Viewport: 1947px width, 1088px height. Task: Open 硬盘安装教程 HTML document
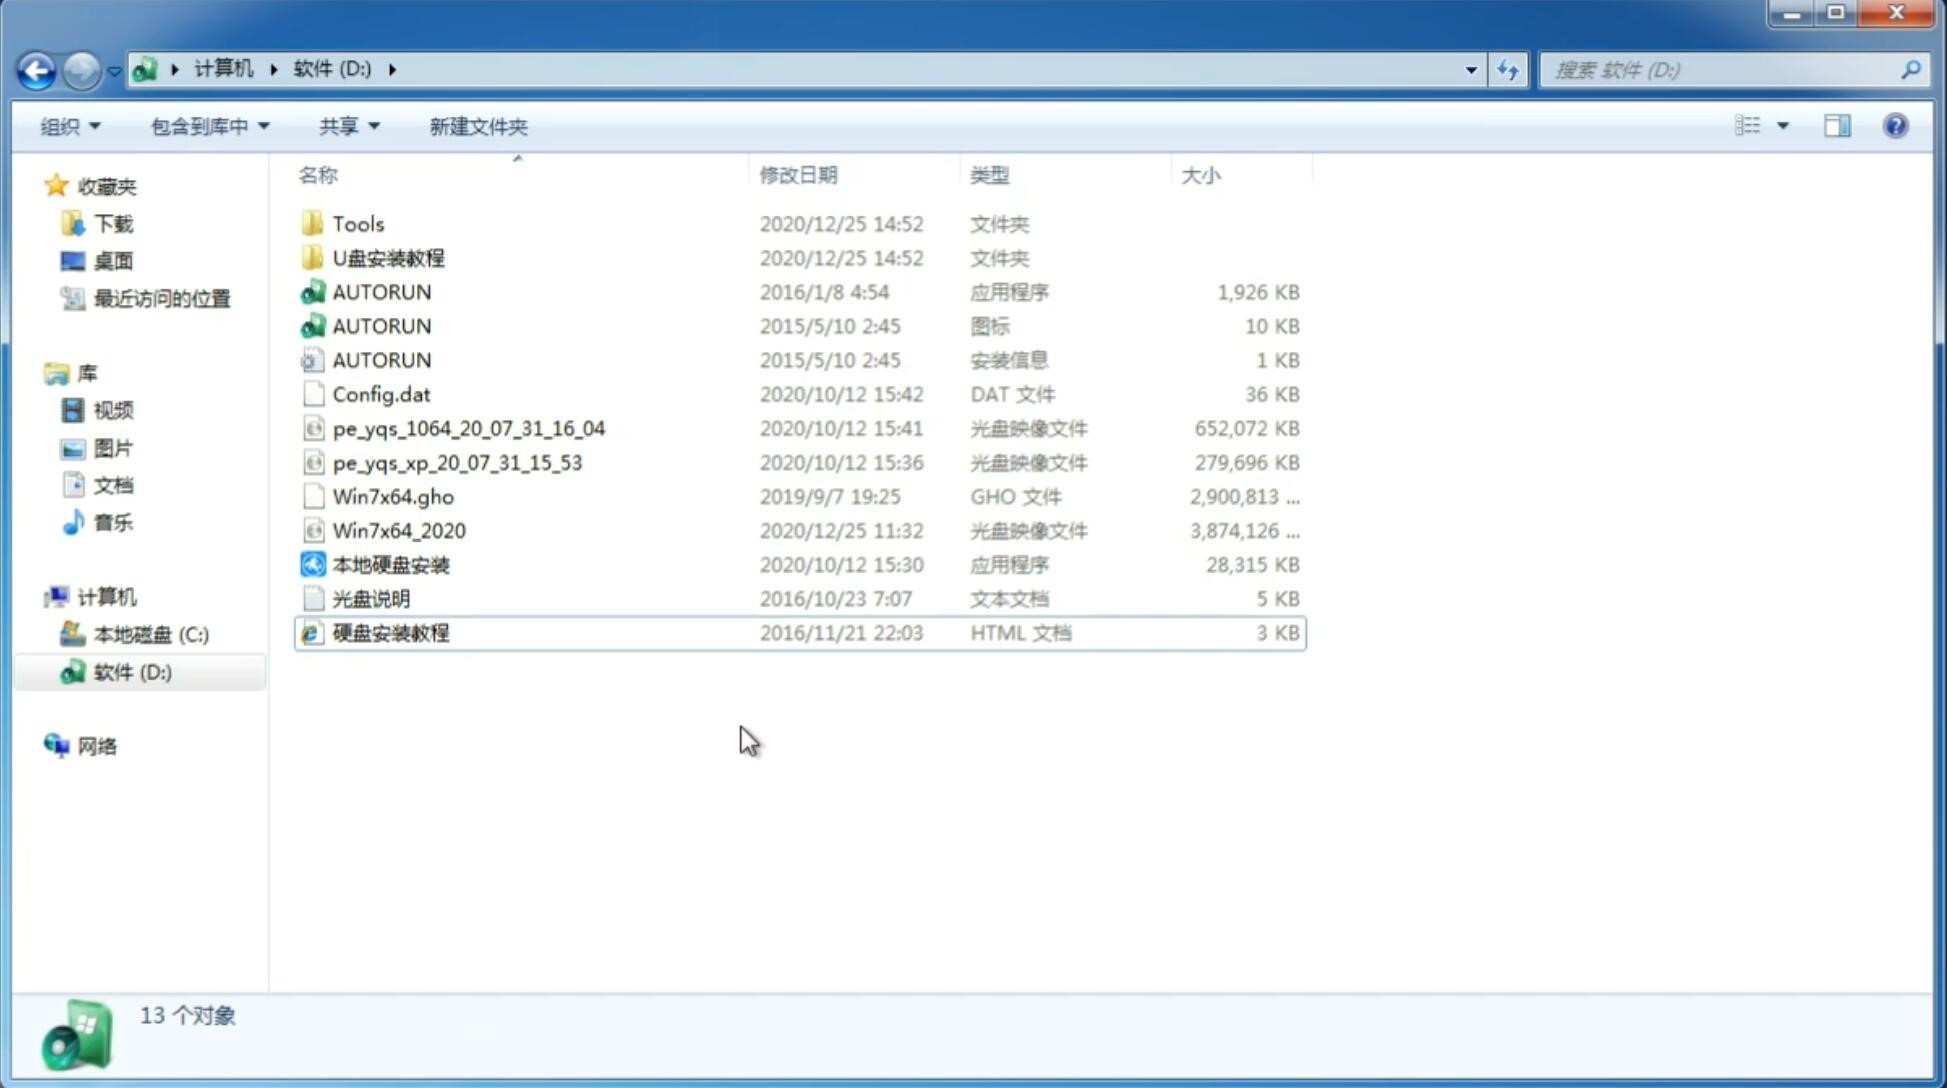pos(390,632)
